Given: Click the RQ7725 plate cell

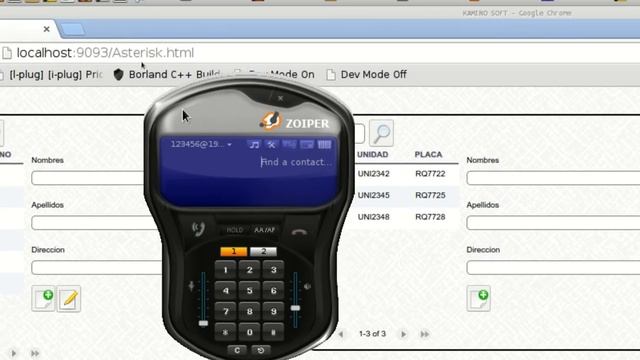Looking at the screenshot, I should [x=430, y=196].
